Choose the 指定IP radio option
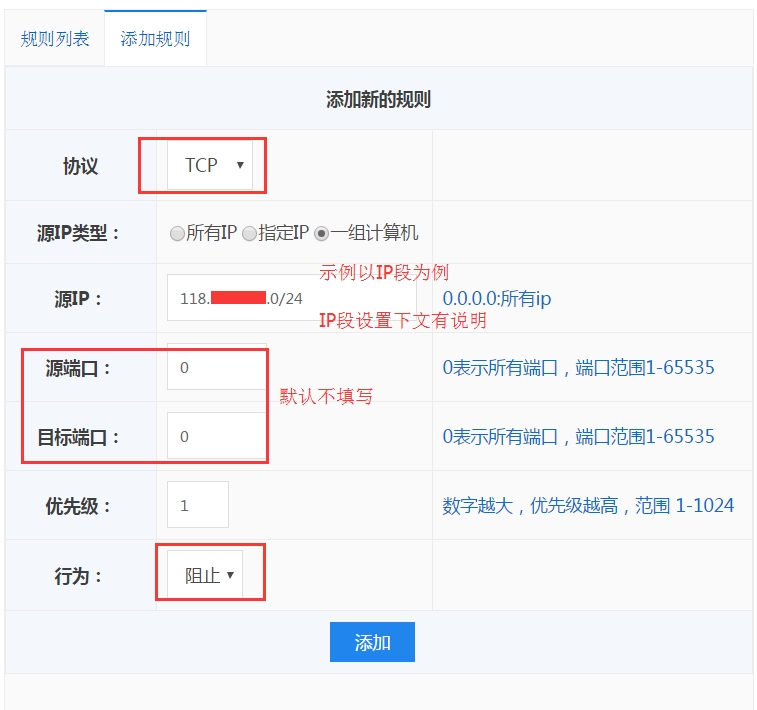The width and height of the screenshot is (757, 710). 249,234
